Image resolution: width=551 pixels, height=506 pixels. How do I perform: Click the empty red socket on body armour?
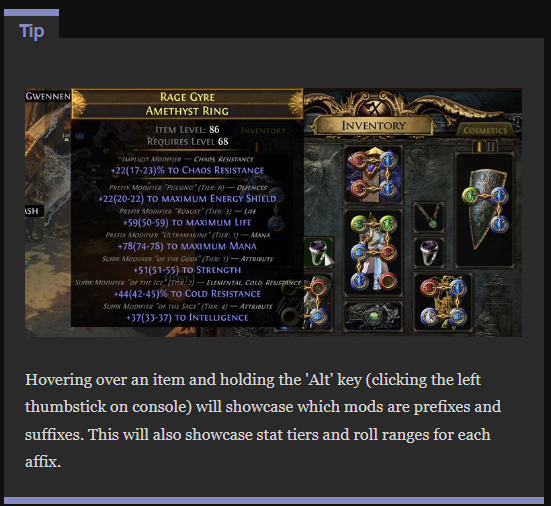tap(387, 281)
